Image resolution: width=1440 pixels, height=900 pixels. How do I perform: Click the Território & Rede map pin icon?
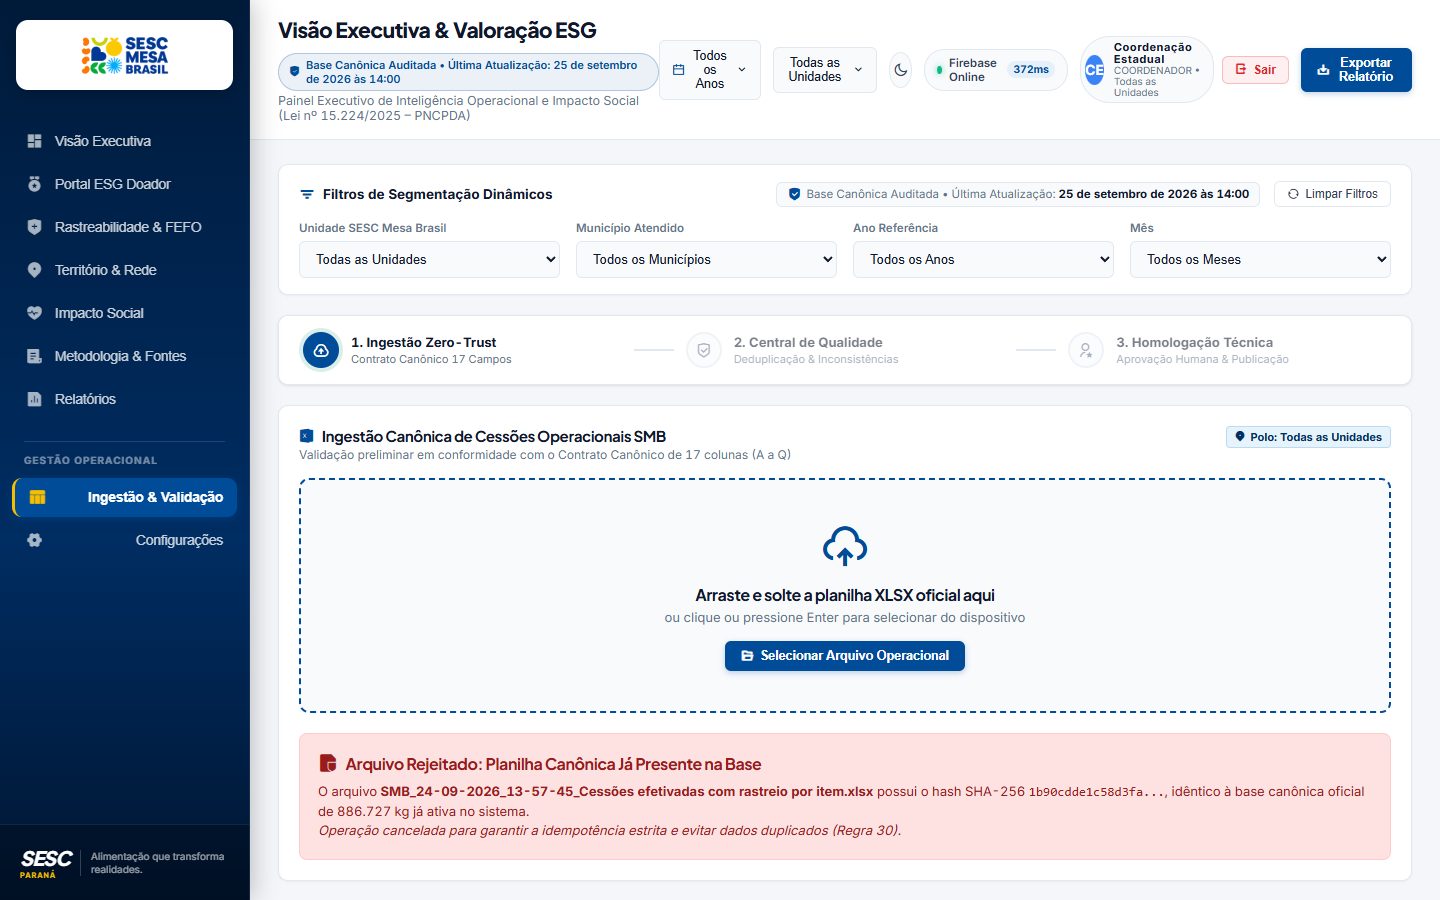[x=35, y=270]
